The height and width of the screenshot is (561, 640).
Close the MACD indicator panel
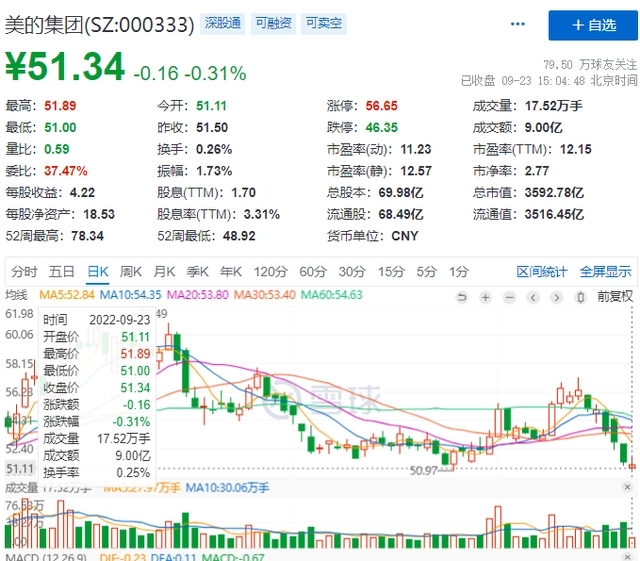click(x=627, y=557)
